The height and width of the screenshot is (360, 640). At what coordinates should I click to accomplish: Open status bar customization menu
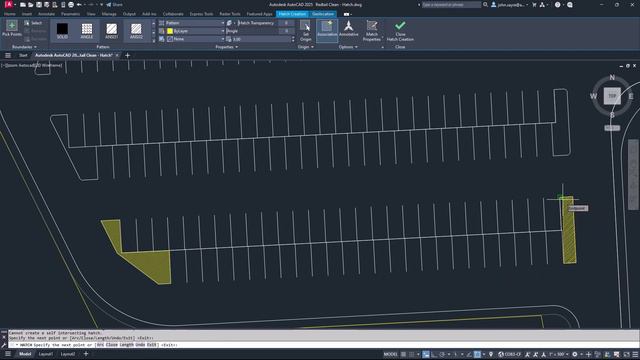[x=636, y=354]
